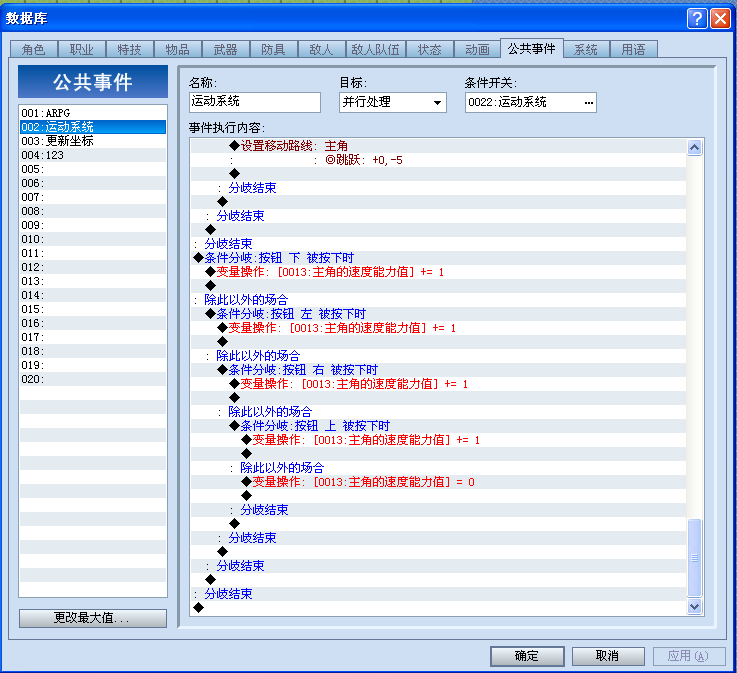The width and height of the screenshot is (737, 673).
Task: Click the 名称 input field
Action: [x=255, y=102]
